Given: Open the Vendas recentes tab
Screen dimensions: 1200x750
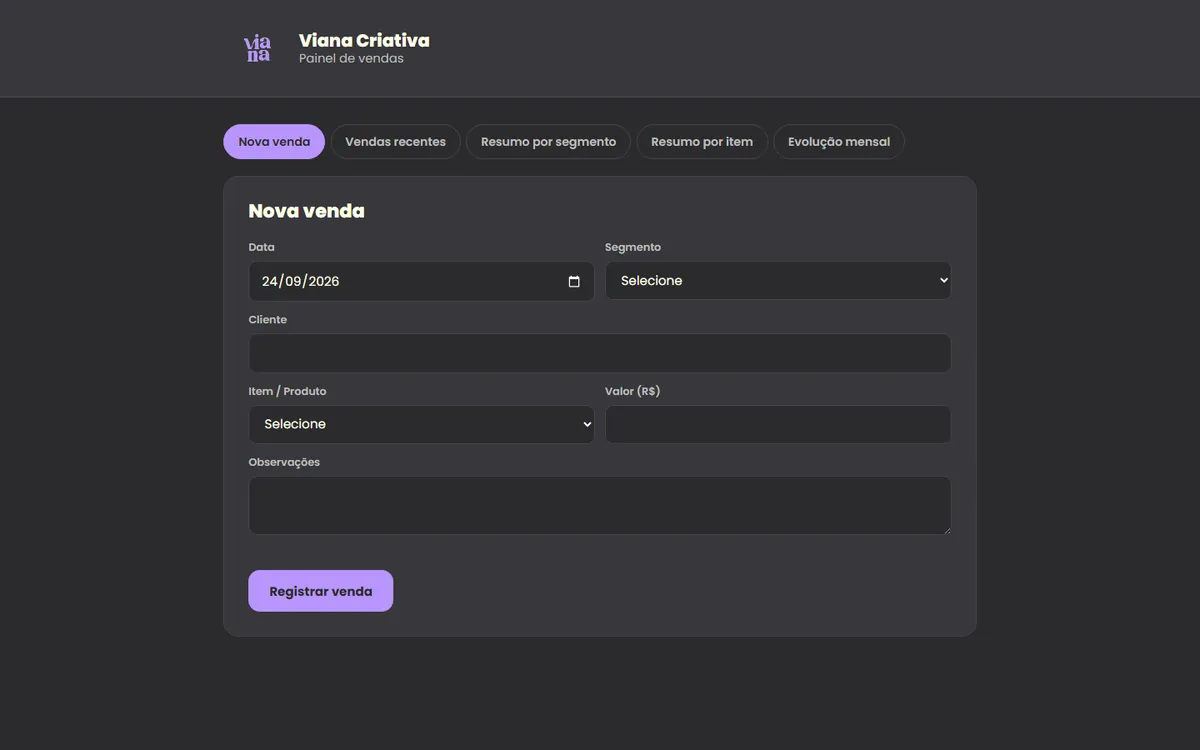Looking at the screenshot, I should click(x=395, y=142).
